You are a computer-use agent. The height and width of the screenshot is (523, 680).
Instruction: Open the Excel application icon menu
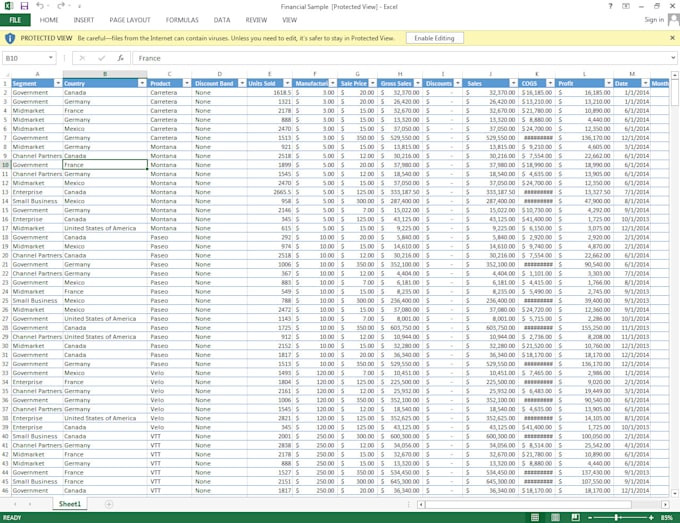pos(9,6)
